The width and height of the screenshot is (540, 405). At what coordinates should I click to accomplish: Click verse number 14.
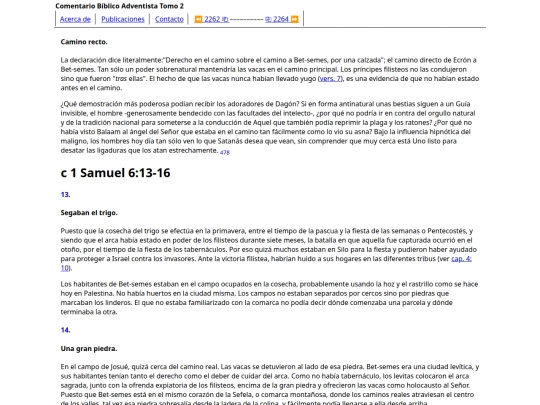click(x=65, y=330)
